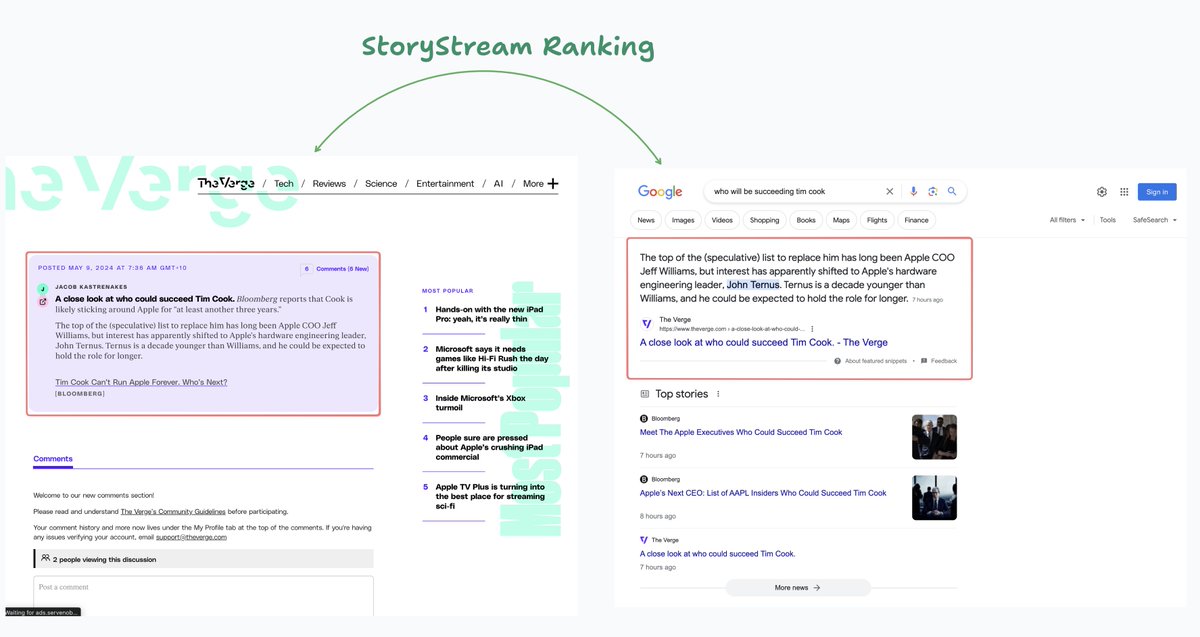Viewport: 1200px width, 637px height.
Task: Open thumbnail for Meet The Apple Executives story
Action: pyautogui.click(x=934, y=437)
